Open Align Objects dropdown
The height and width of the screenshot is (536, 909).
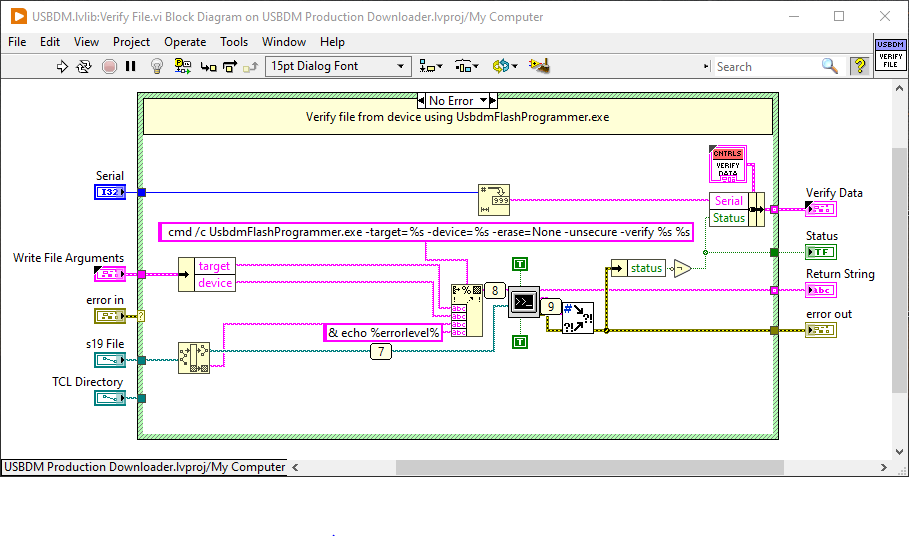point(431,66)
